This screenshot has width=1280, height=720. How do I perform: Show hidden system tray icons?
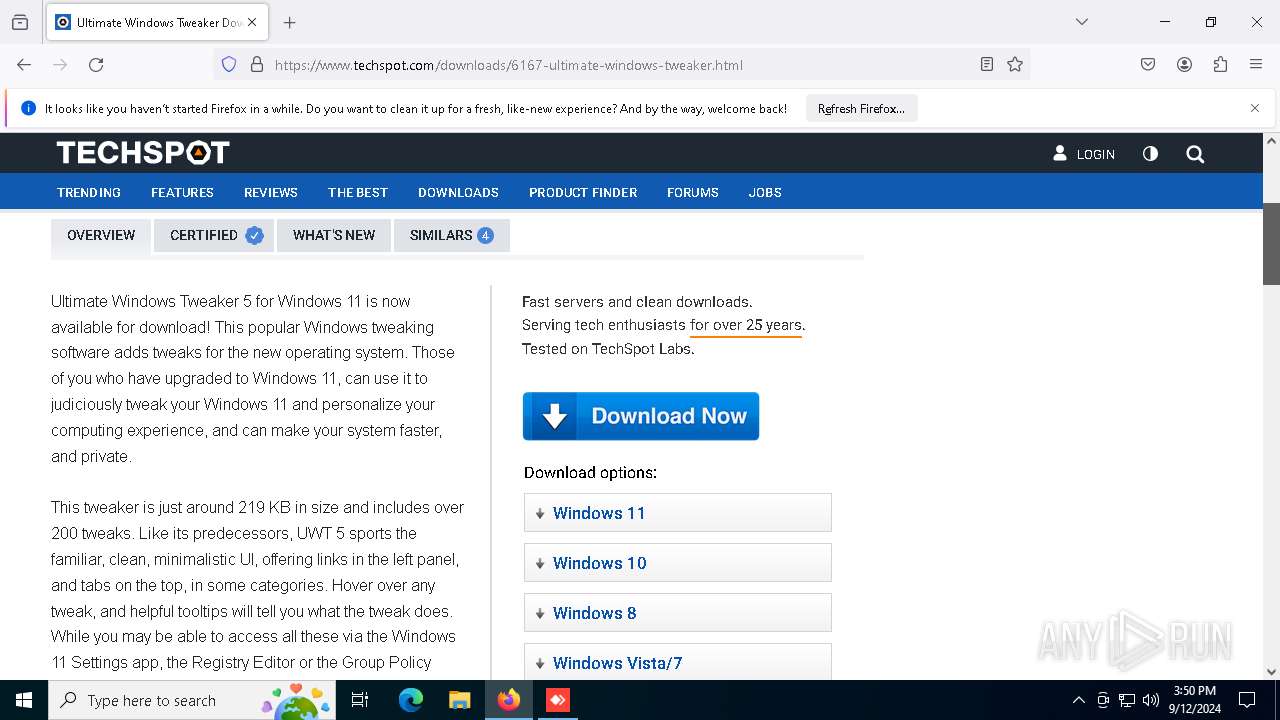(x=1078, y=700)
